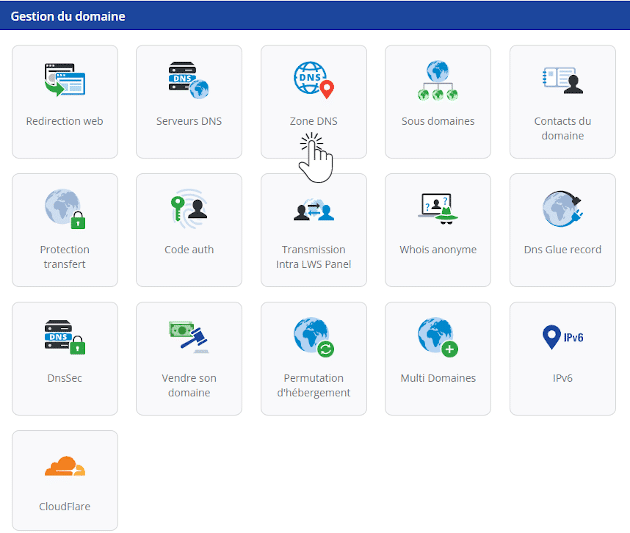Open the Whois anonyme icon
The height and width of the screenshot is (533, 630).
[x=437, y=208]
